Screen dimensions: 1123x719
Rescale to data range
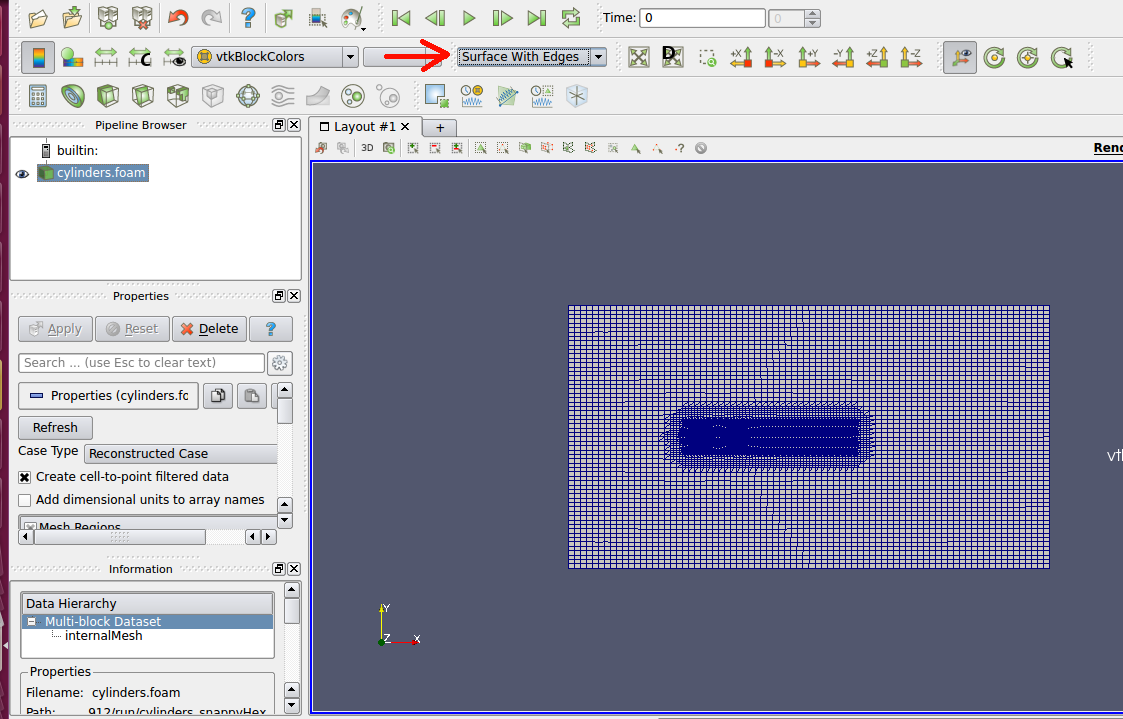tap(106, 57)
